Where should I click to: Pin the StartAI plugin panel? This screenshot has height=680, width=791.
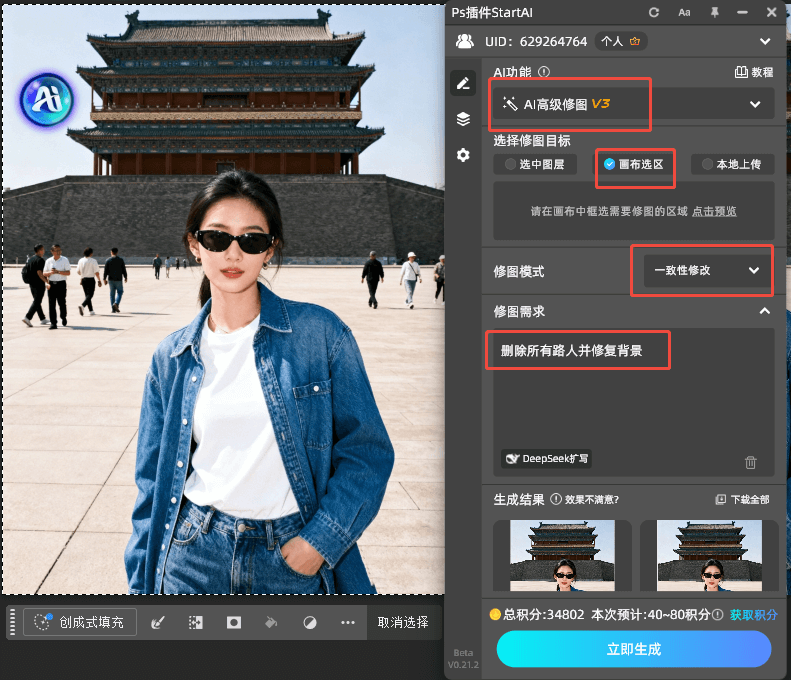pos(714,12)
